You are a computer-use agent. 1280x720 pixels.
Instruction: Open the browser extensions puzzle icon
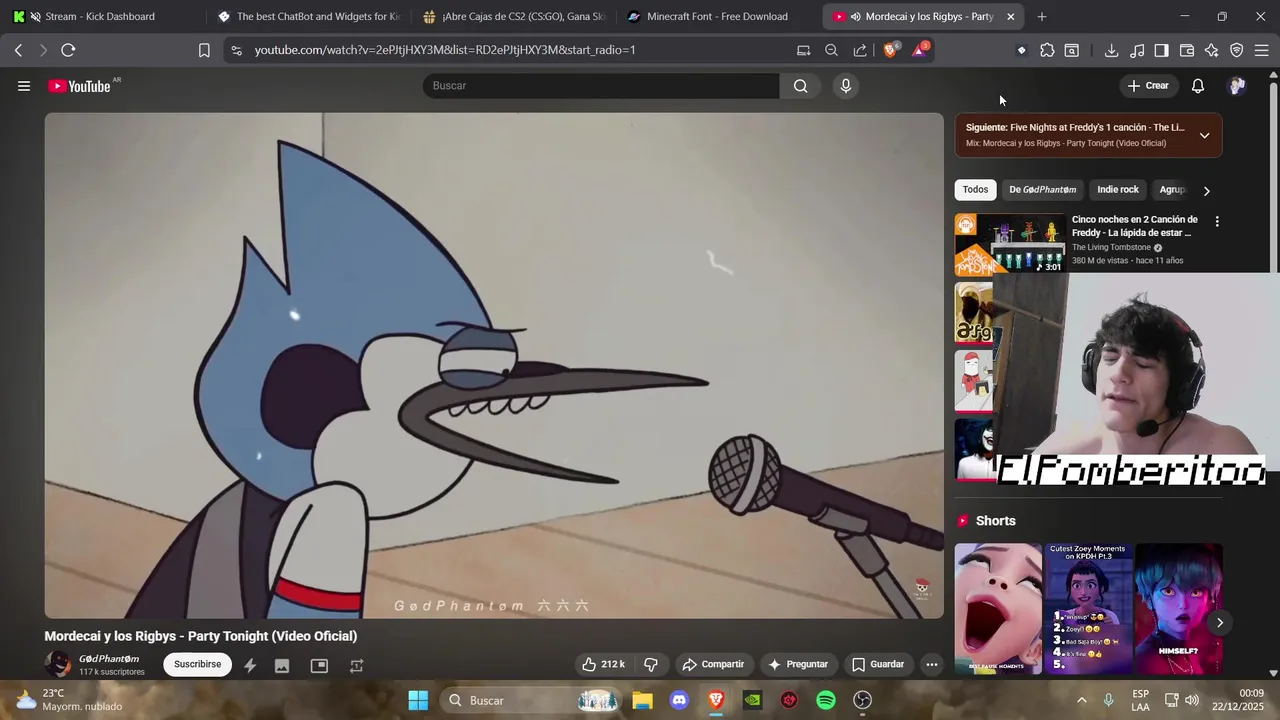(x=1047, y=50)
